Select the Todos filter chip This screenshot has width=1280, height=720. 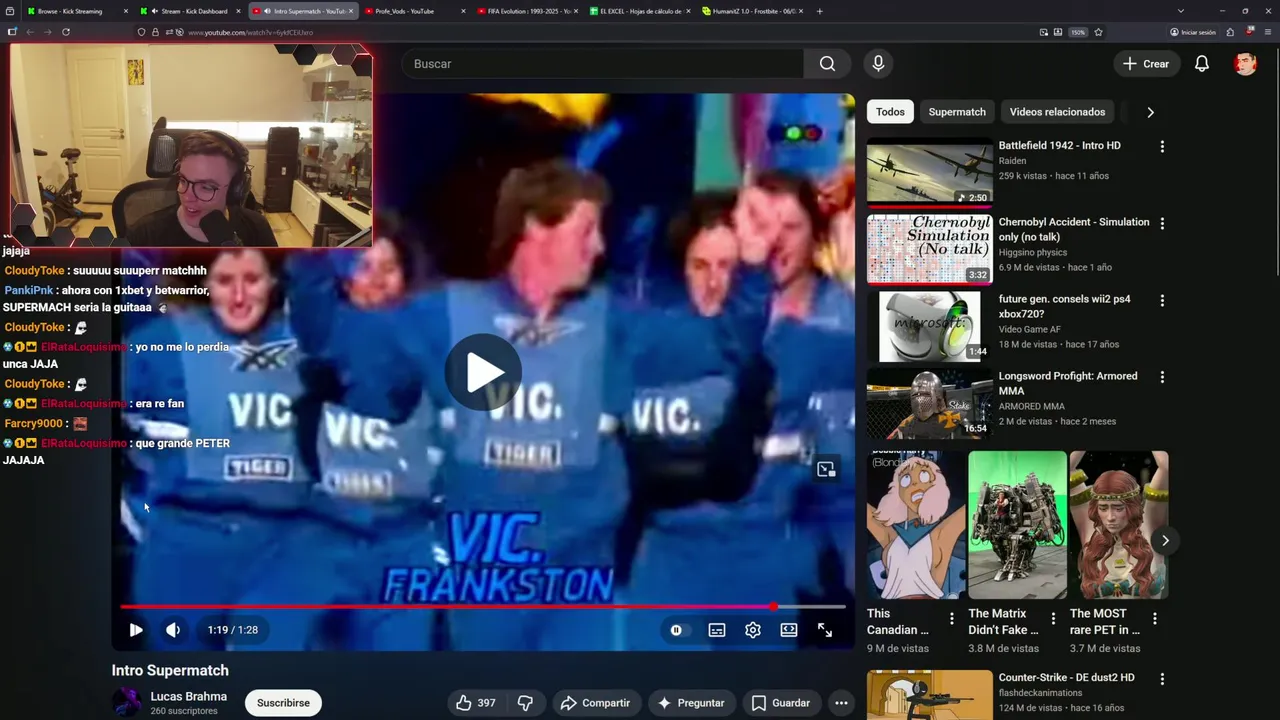click(890, 112)
